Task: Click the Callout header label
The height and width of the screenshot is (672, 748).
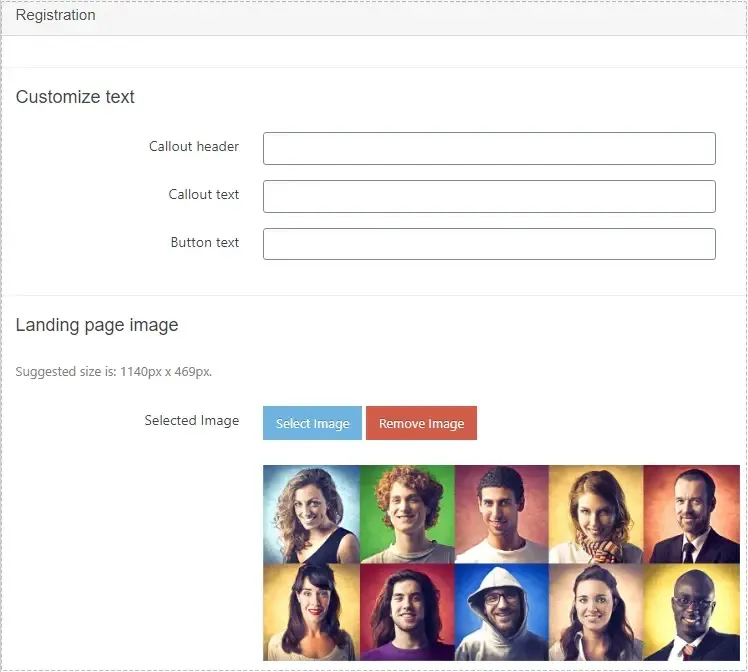Action: pyautogui.click(x=194, y=146)
